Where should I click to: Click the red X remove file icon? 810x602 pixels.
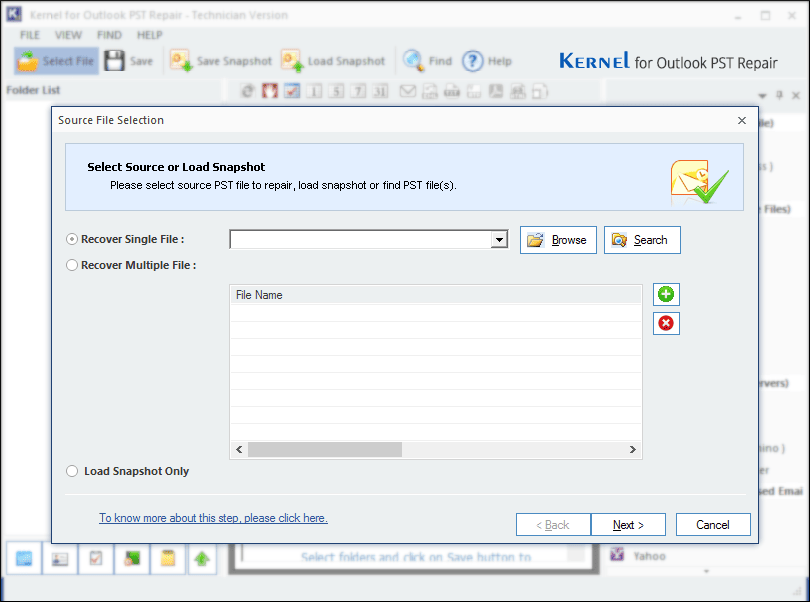(666, 323)
